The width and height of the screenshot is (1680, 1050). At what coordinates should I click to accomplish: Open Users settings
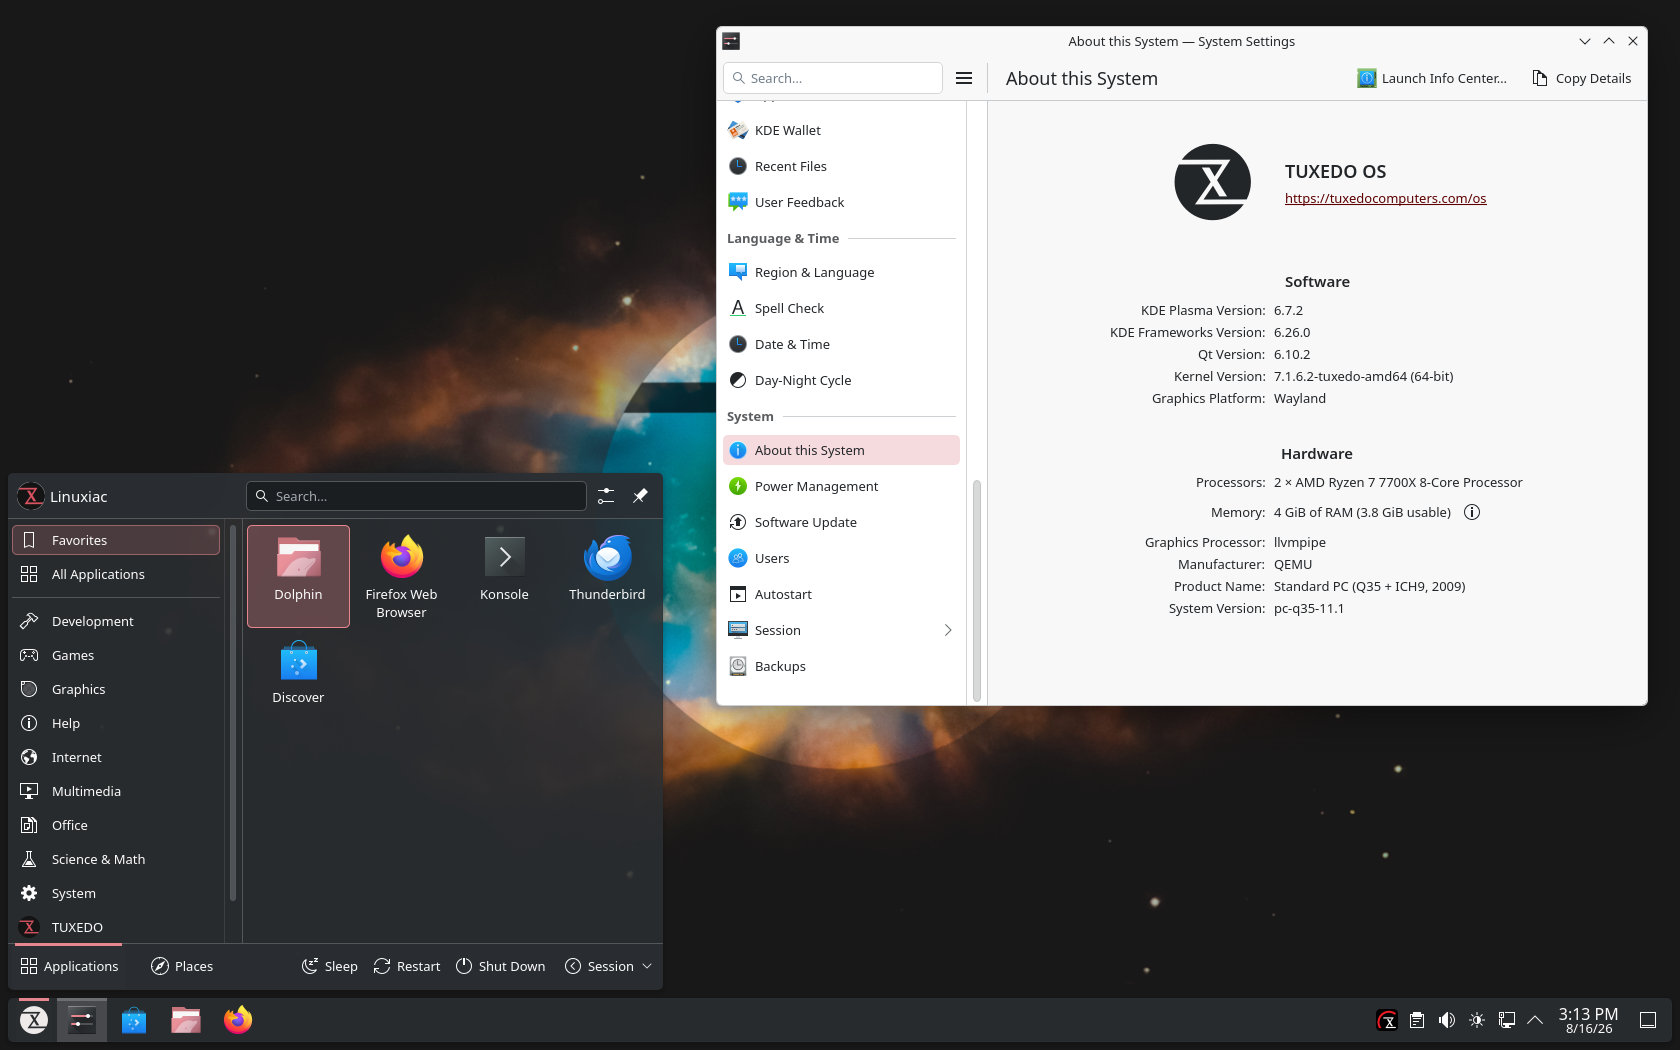[841, 558]
